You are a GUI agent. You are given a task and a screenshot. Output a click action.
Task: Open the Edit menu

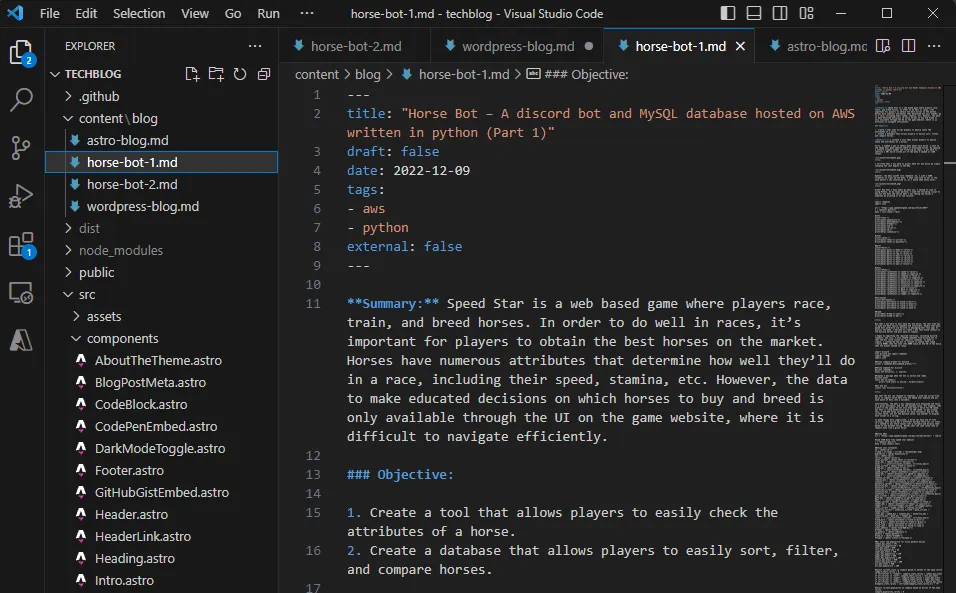point(86,13)
